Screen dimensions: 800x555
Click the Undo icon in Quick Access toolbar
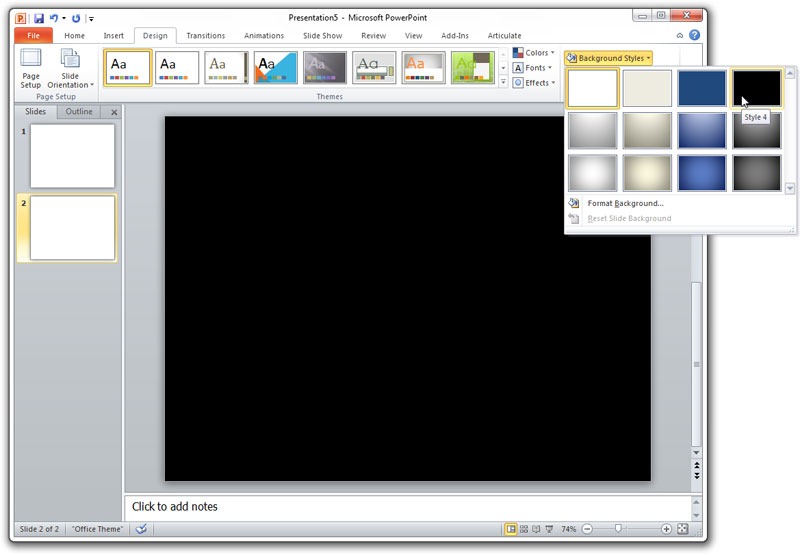[x=53, y=18]
